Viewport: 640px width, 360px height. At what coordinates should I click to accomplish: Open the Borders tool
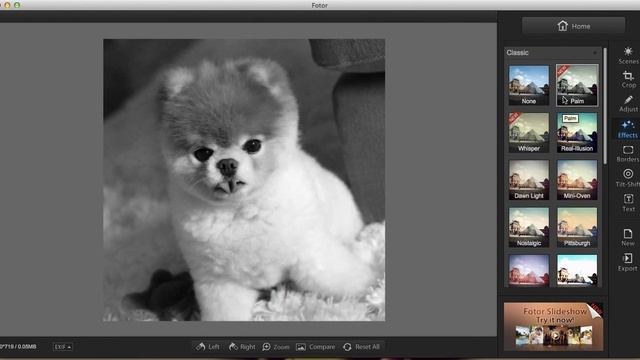pyautogui.click(x=628, y=153)
